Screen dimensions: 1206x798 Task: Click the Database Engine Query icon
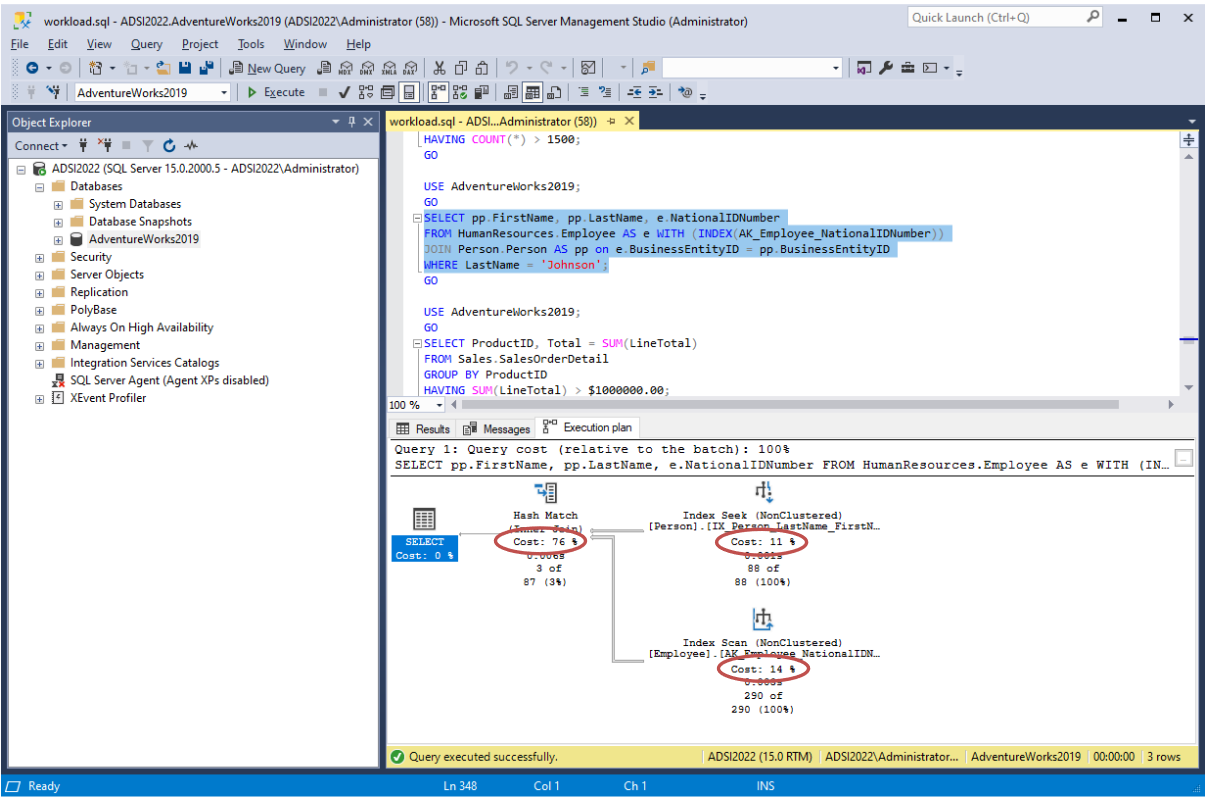point(323,68)
